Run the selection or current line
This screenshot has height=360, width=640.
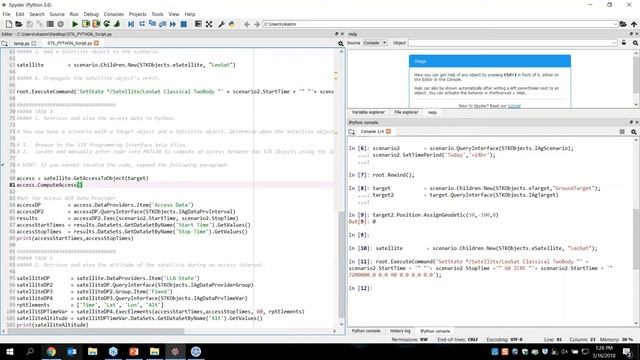coord(117,24)
